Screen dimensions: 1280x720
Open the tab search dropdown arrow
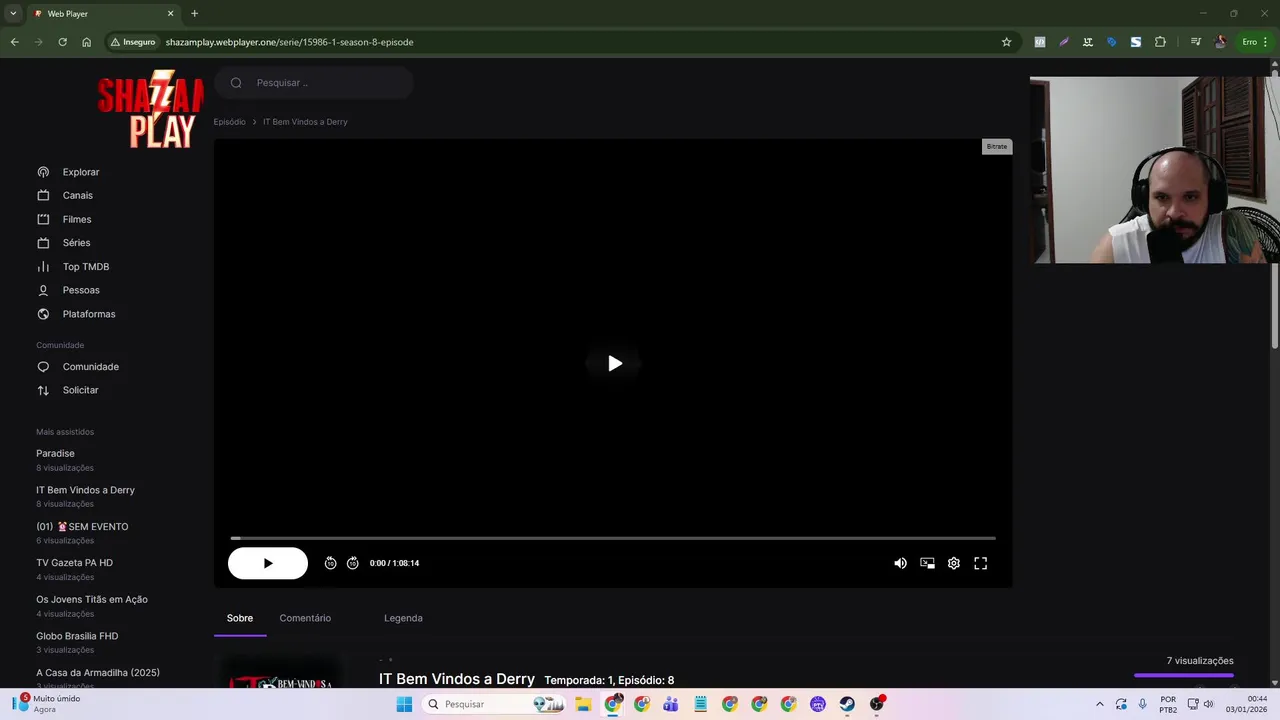coord(13,14)
